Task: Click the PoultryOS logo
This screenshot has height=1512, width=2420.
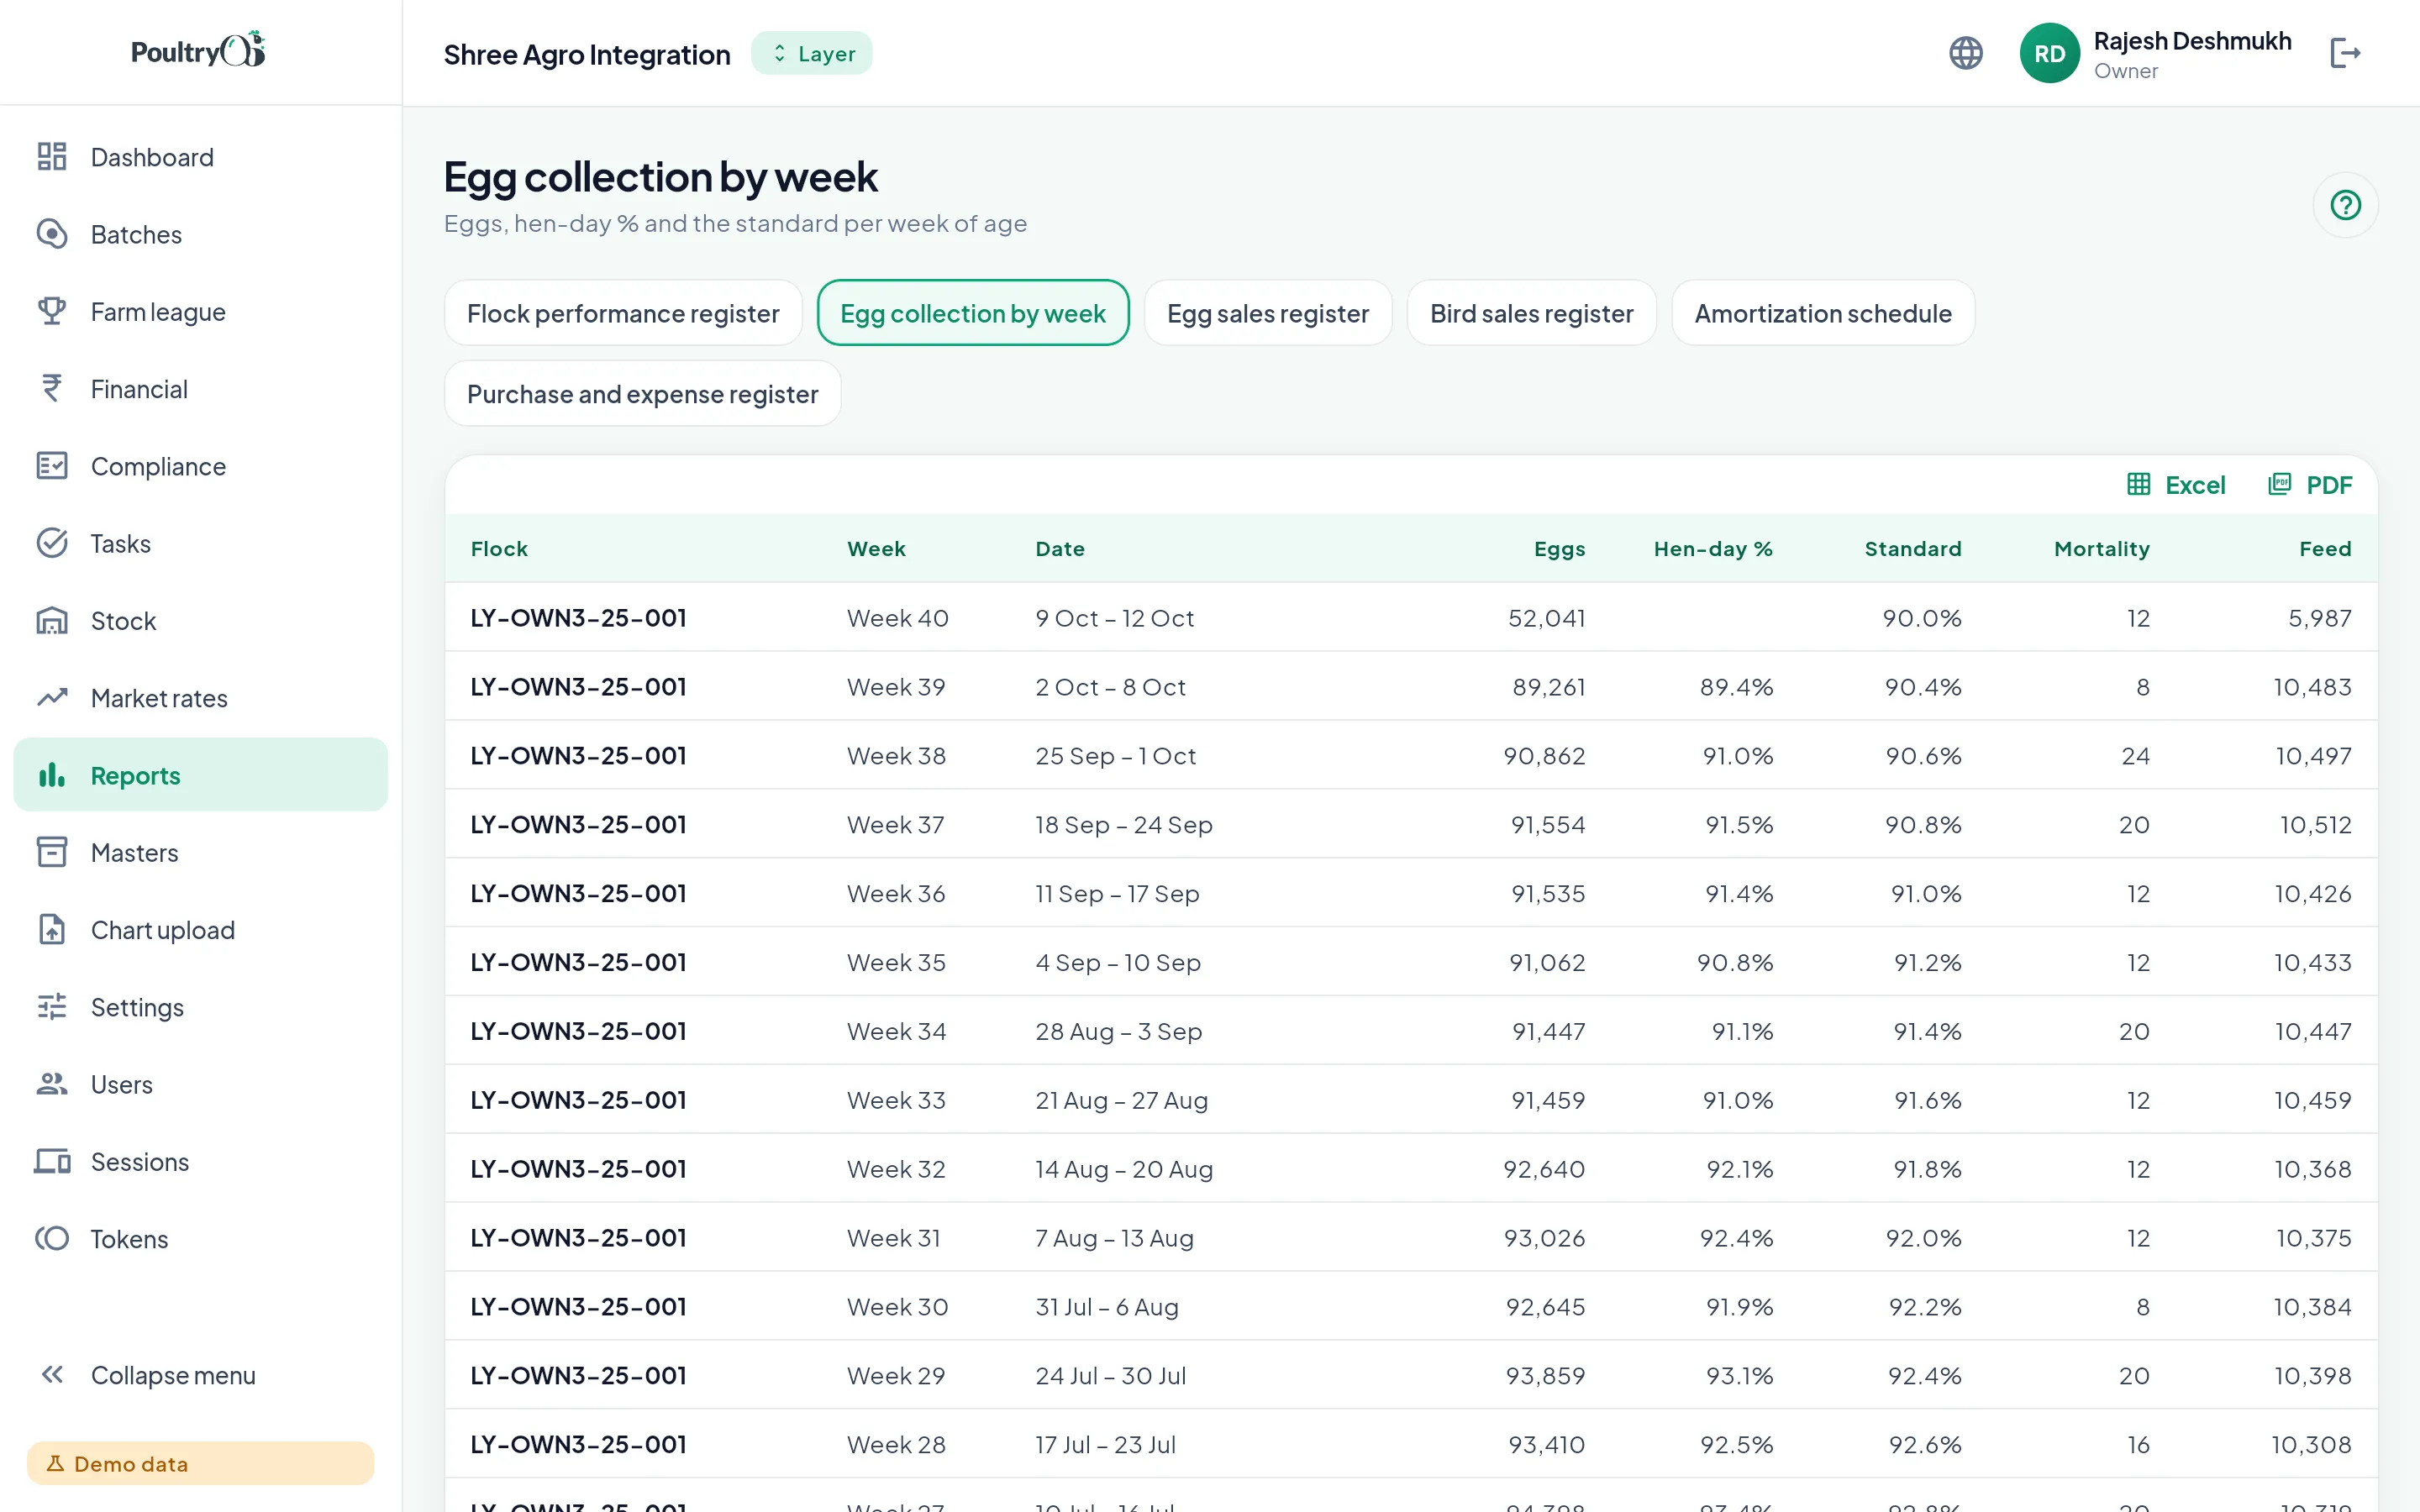Action: pos(198,50)
